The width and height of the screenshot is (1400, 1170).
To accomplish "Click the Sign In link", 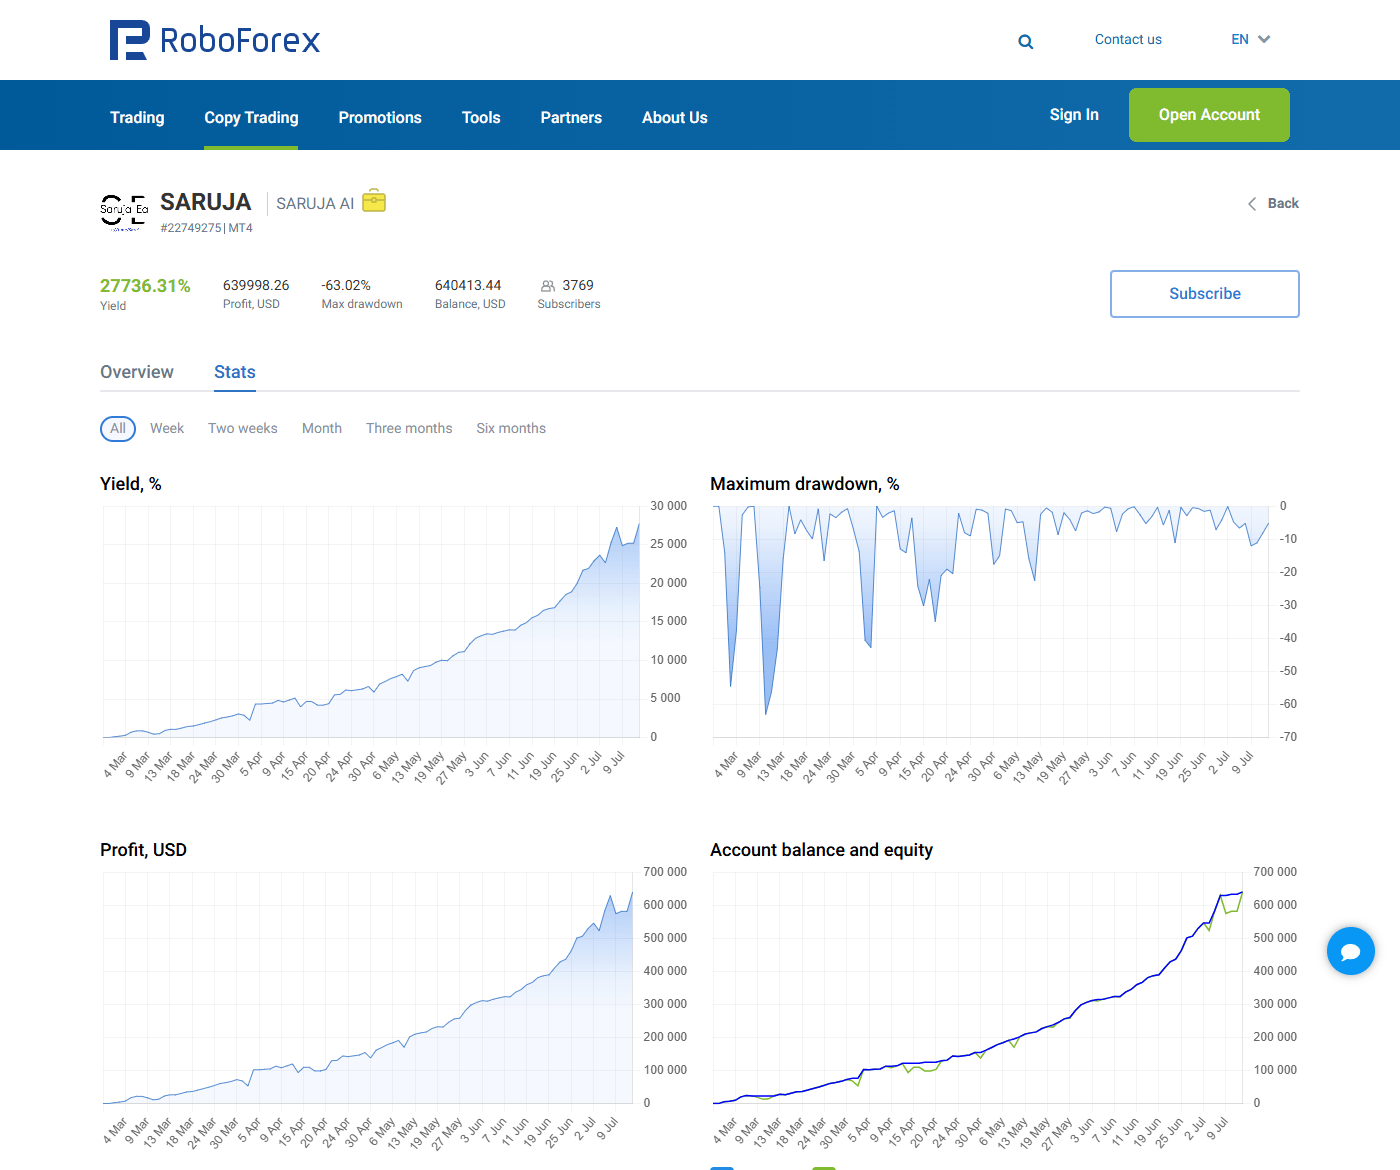I will coord(1074,114).
